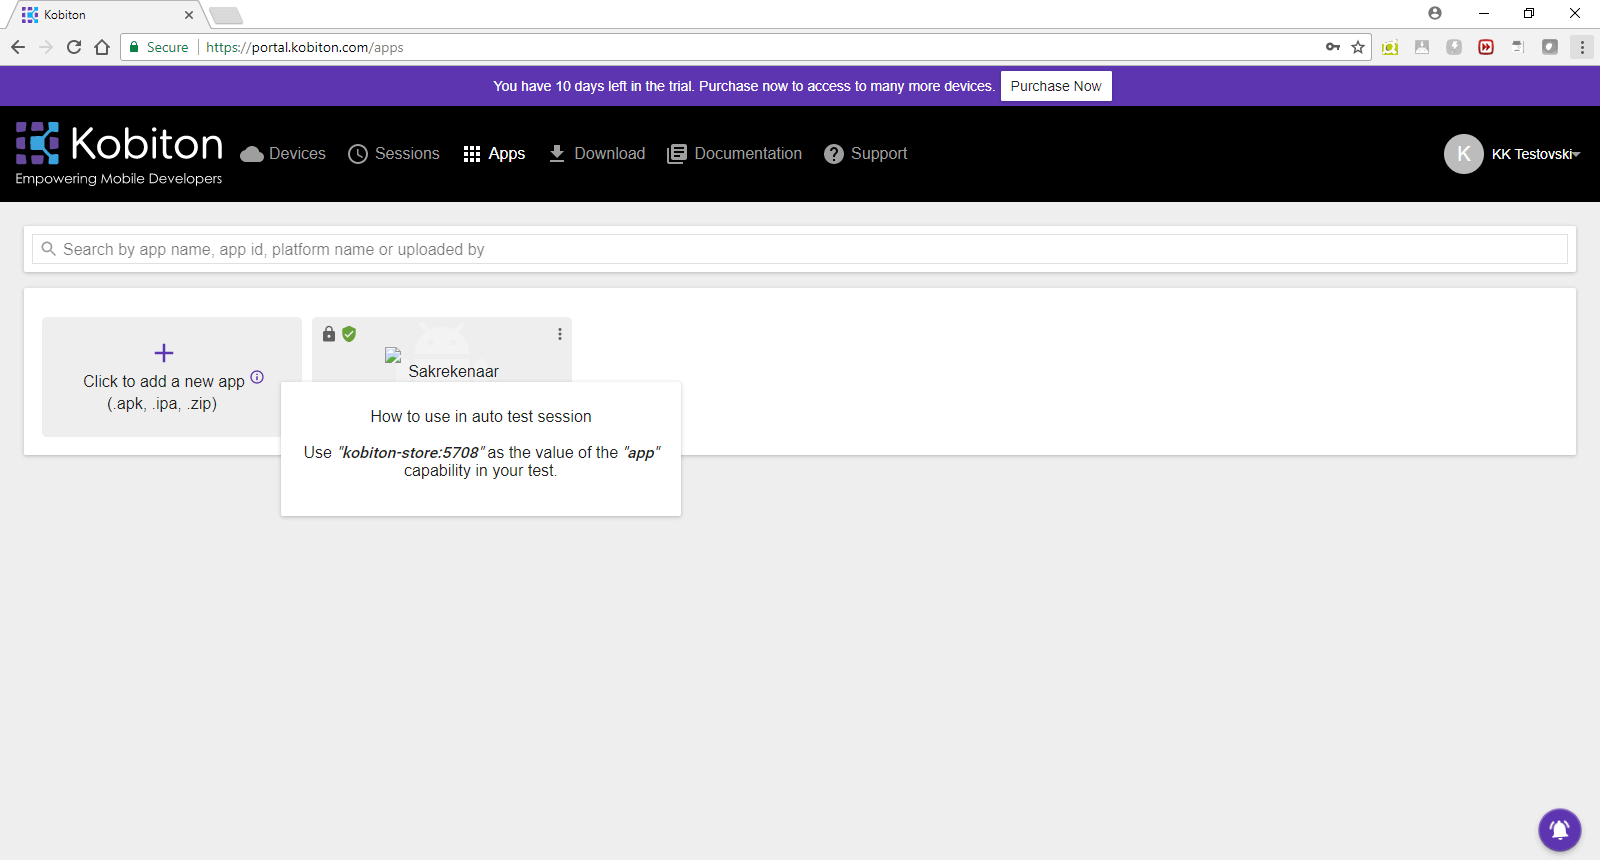Open the Chrome menu
The image size is (1600, 860).
1582,47
